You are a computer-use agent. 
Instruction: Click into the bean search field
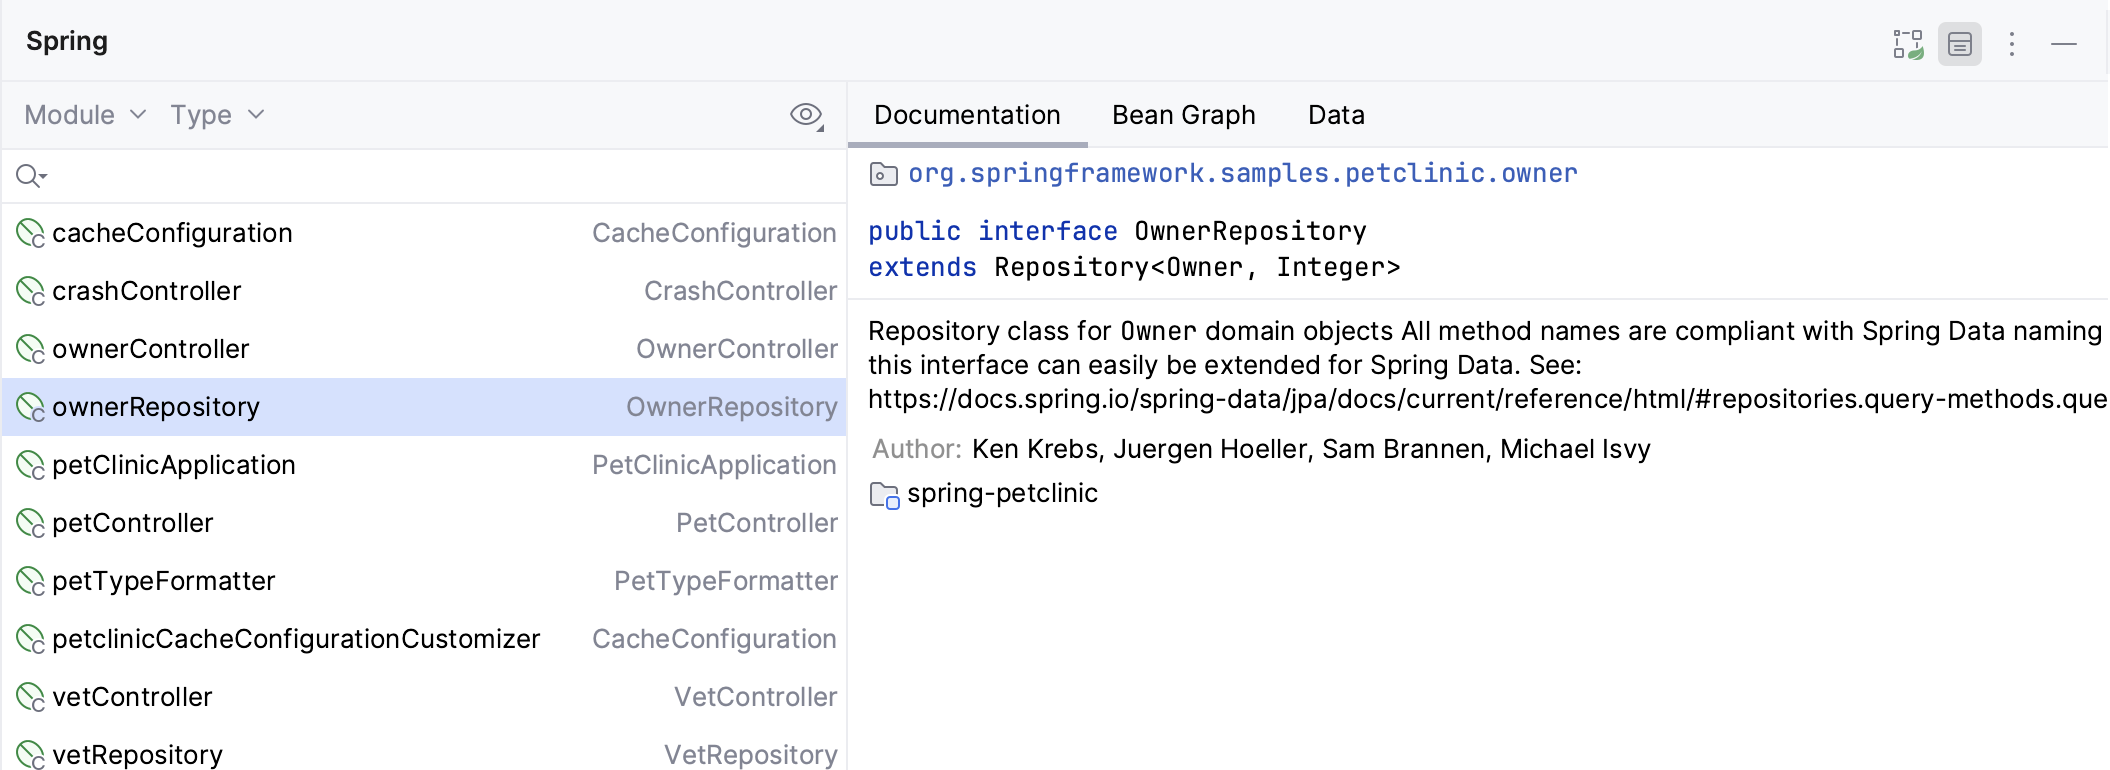pos(430,177)
